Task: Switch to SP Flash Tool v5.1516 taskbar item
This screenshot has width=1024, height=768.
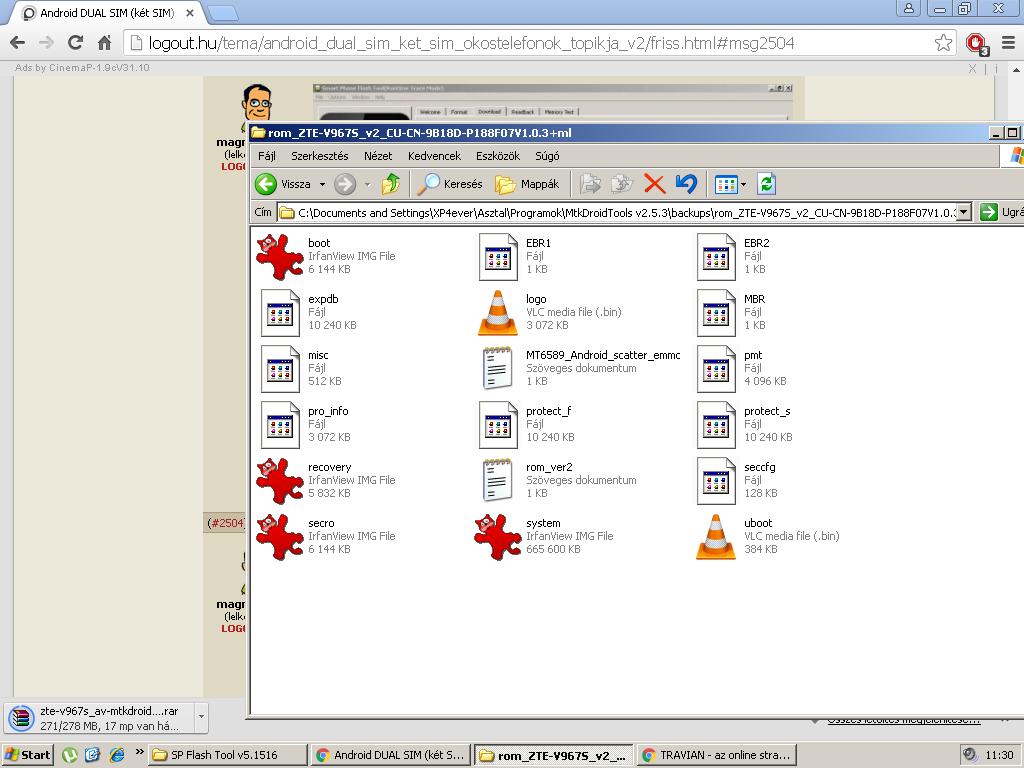Action: 227,755
